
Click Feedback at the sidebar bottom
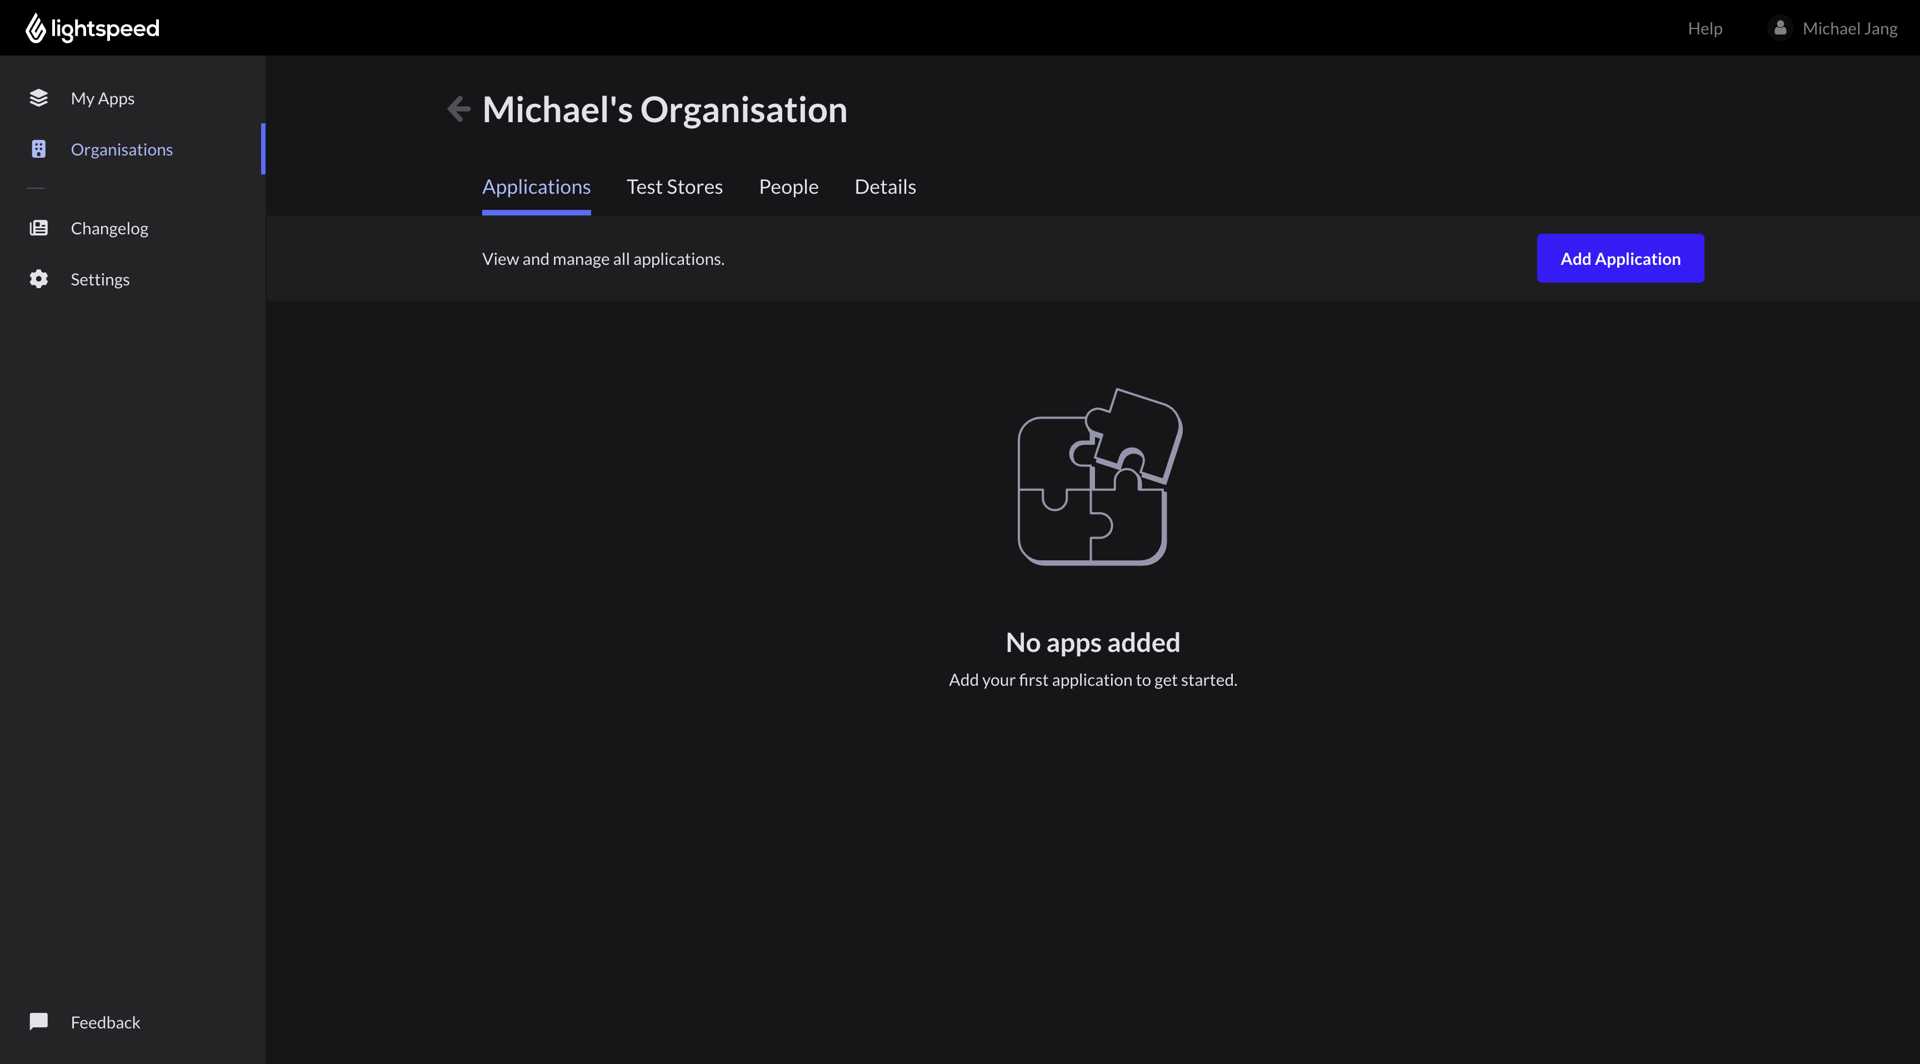pyautogui.click(x=105, y=1021)
